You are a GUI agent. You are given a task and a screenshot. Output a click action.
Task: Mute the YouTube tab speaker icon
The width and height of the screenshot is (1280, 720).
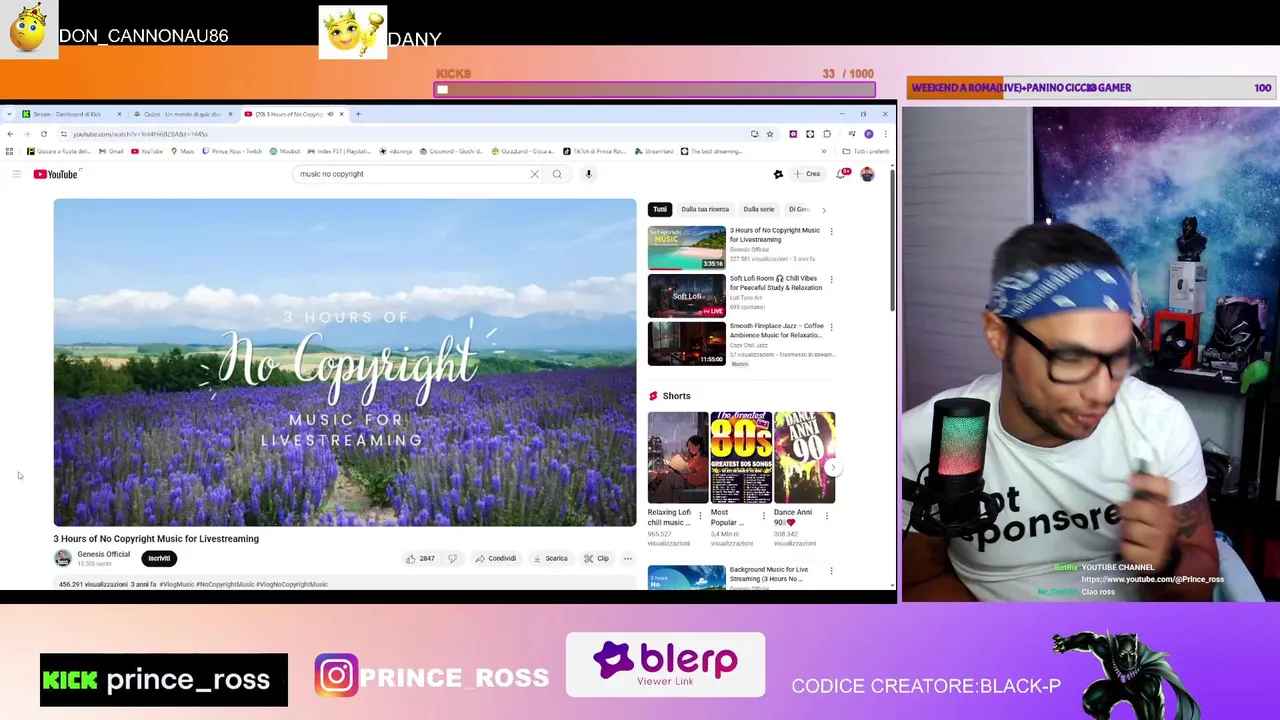(330, 114)
